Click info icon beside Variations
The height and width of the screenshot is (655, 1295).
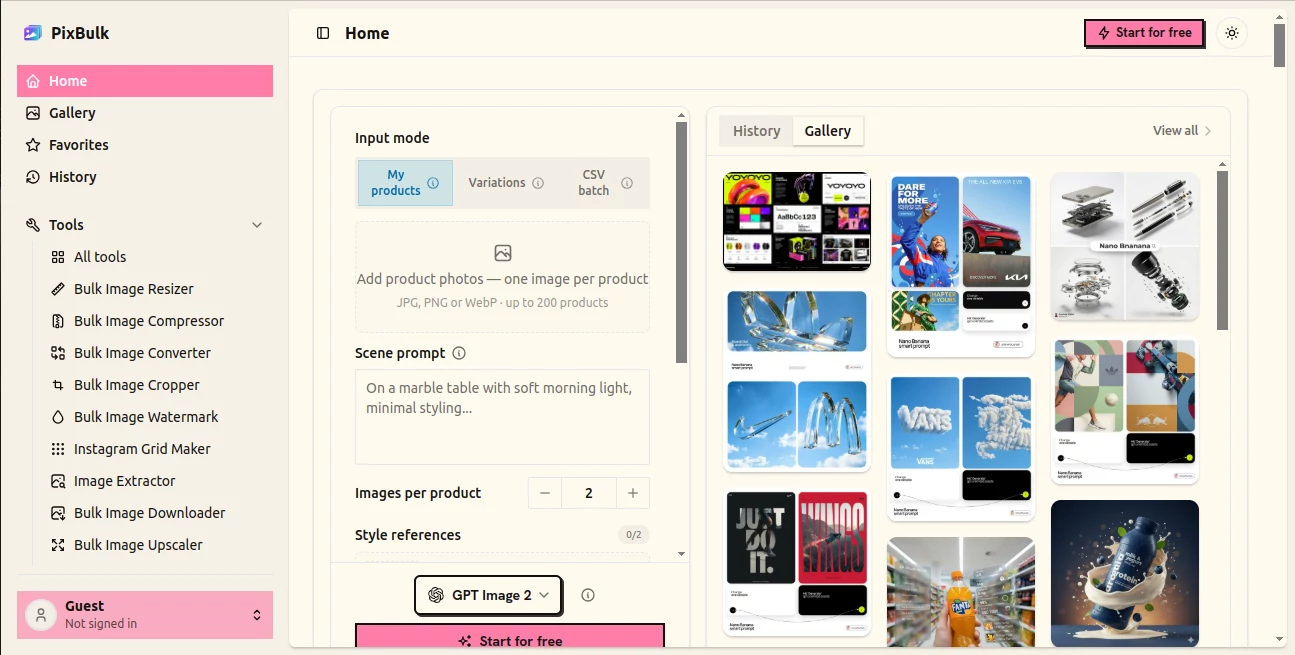click(x=538, y=183)
